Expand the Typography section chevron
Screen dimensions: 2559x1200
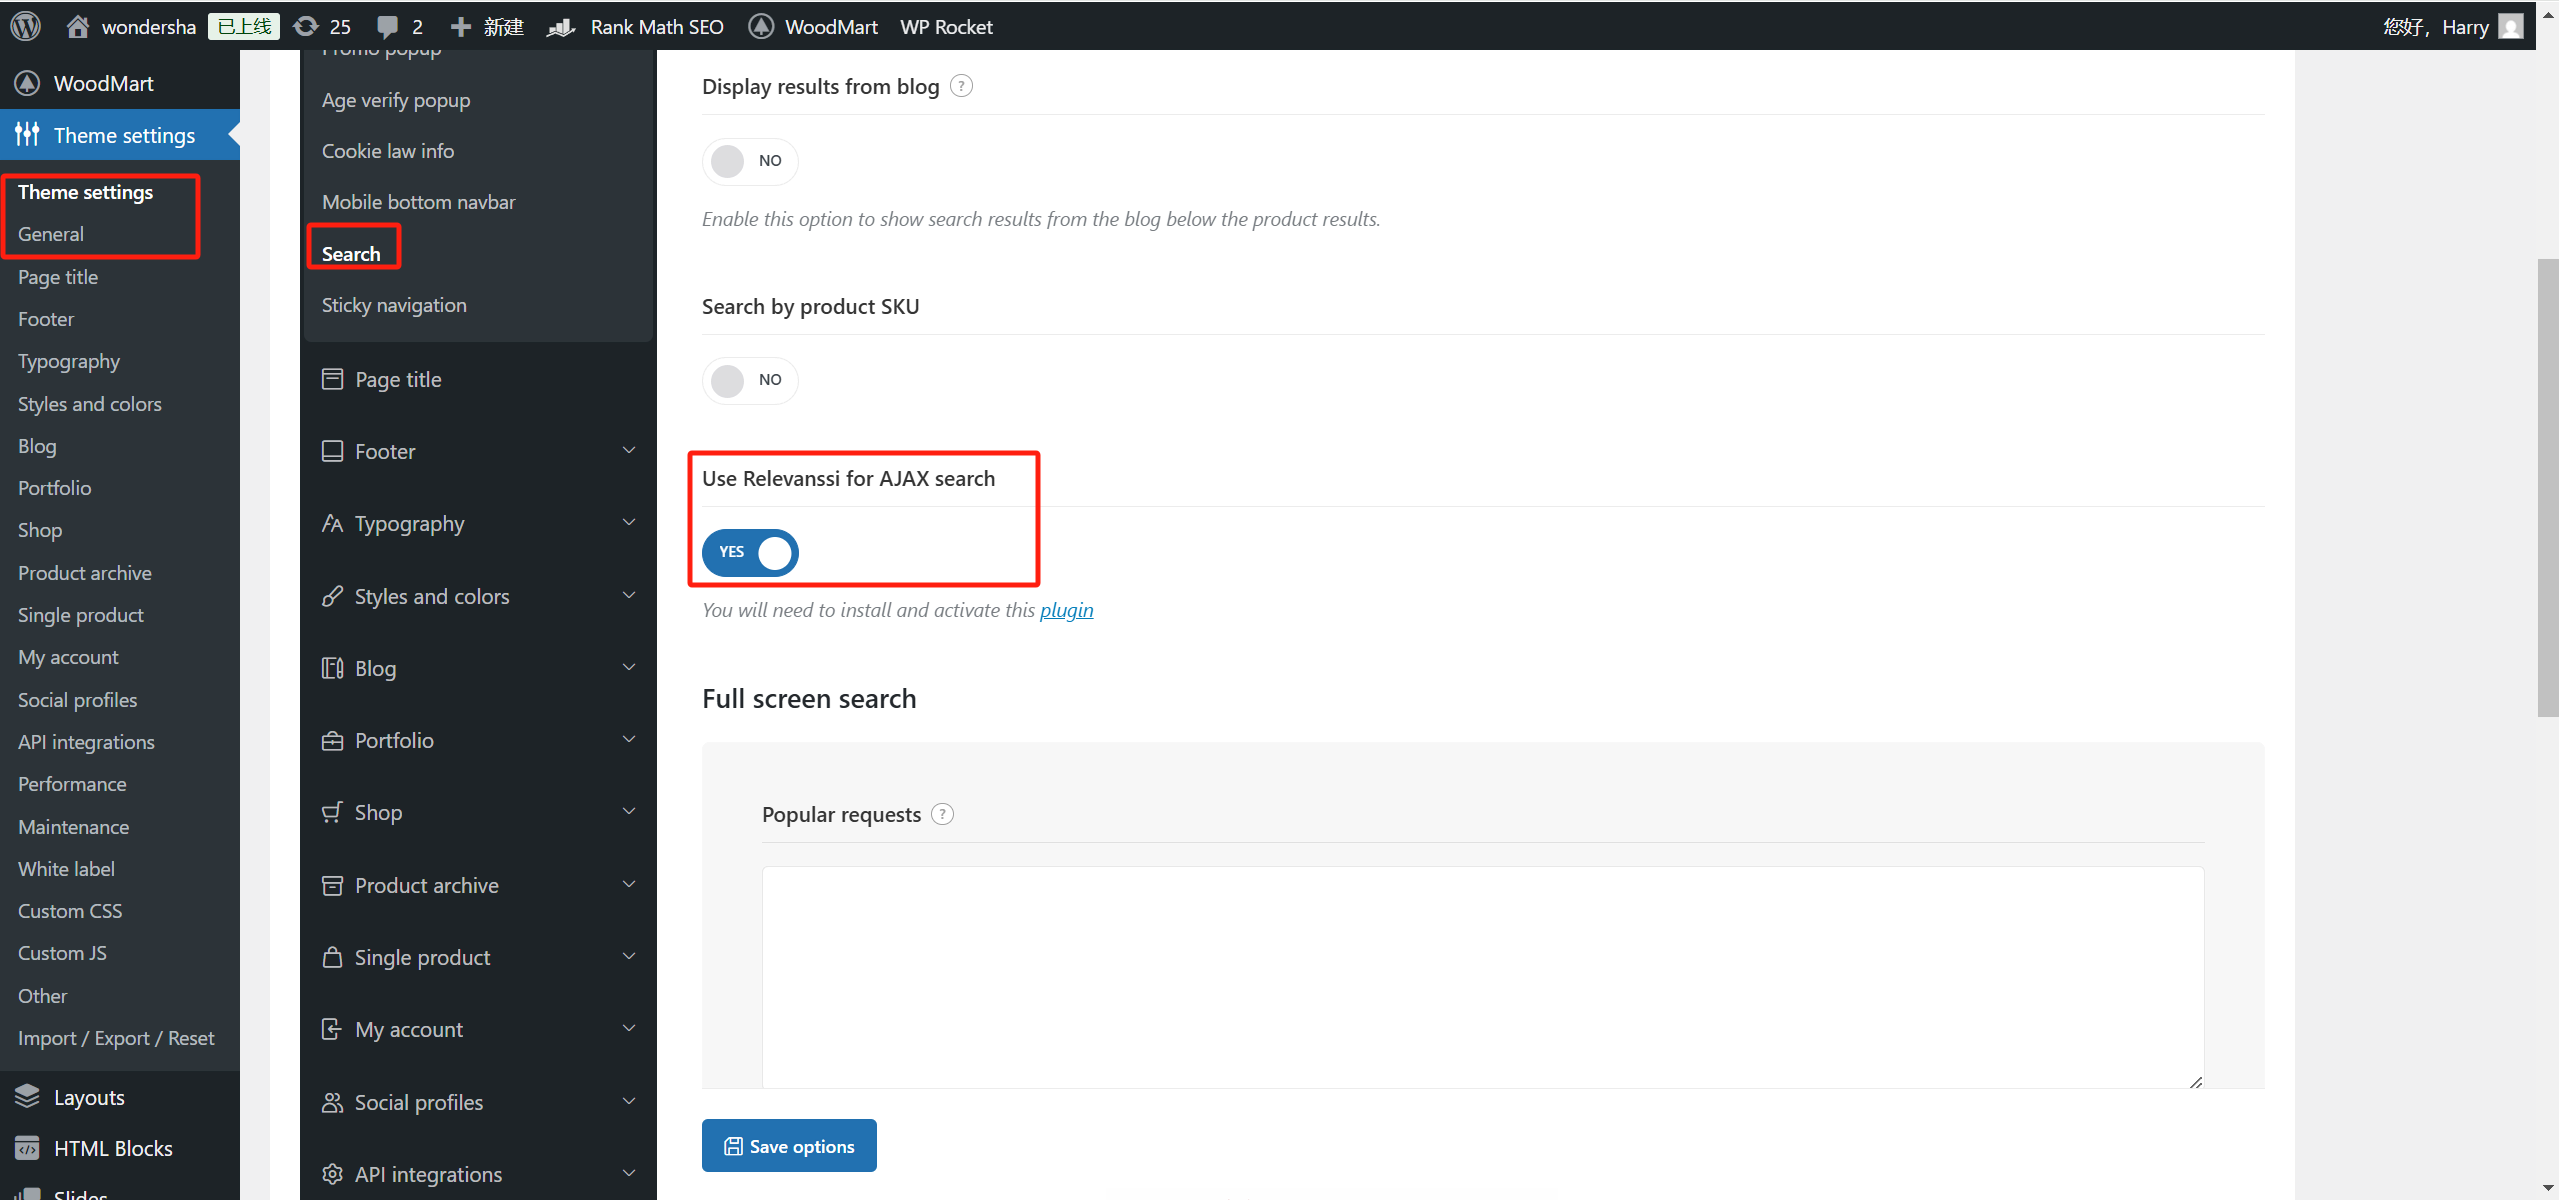coord(629,523)
